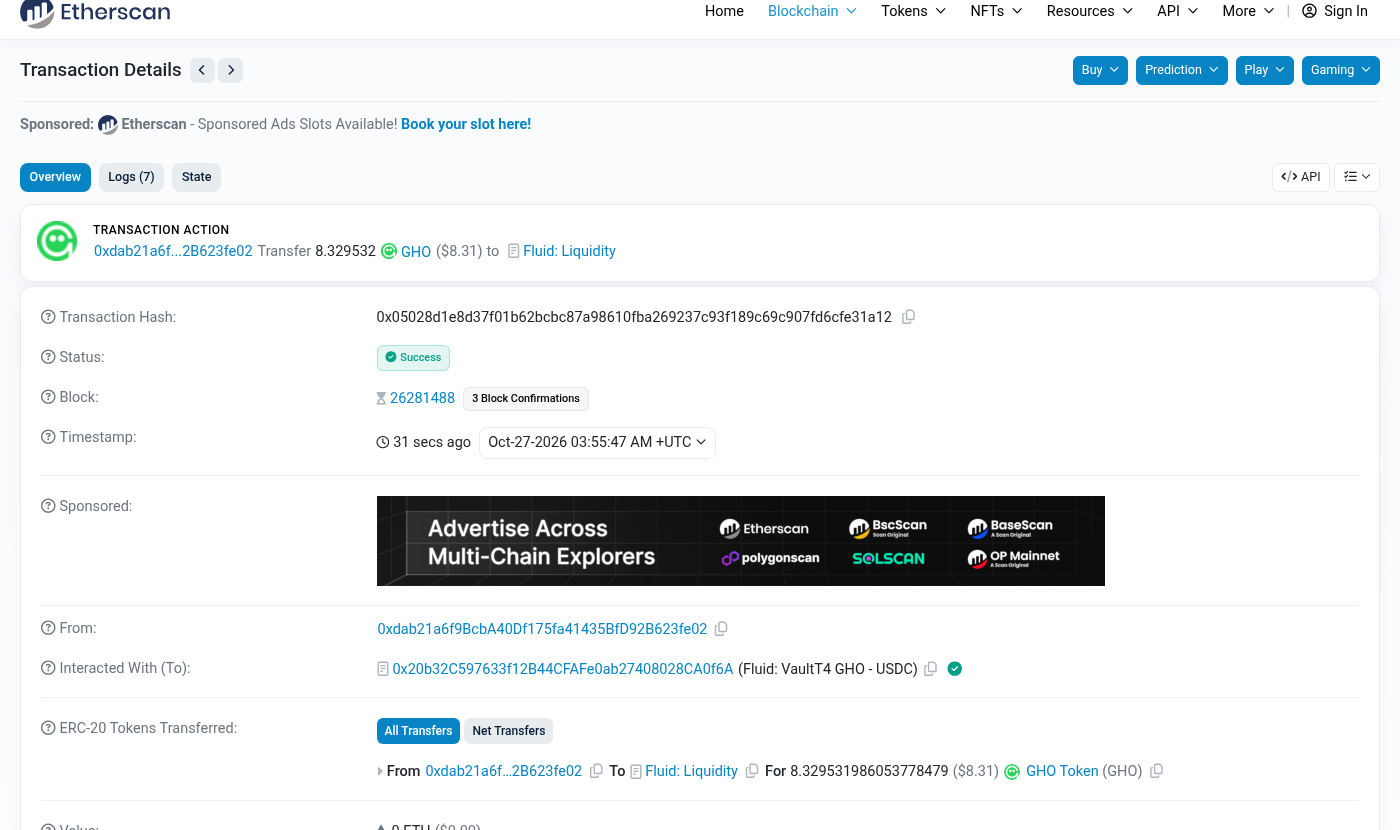Select the All Transfers toggle
The image size is (1400, 830).
point(418,731)
